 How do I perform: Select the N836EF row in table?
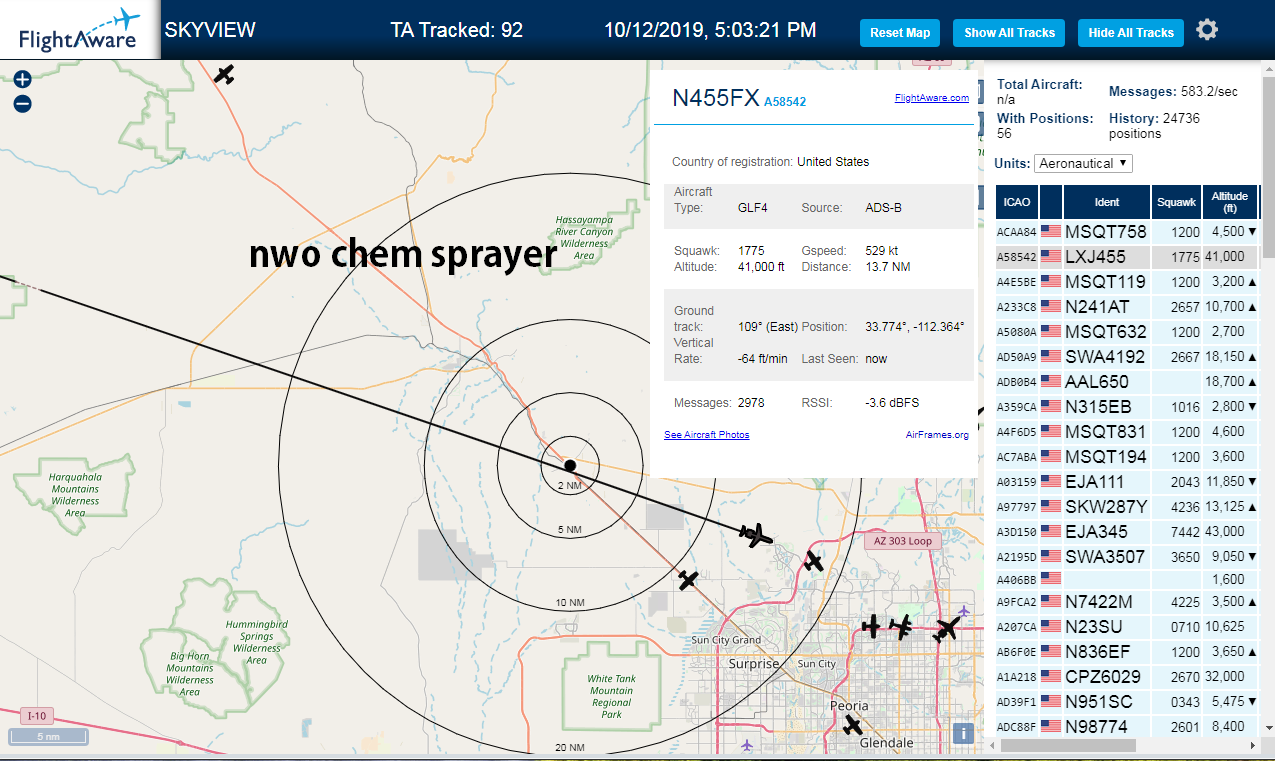tap(1126, 652)
